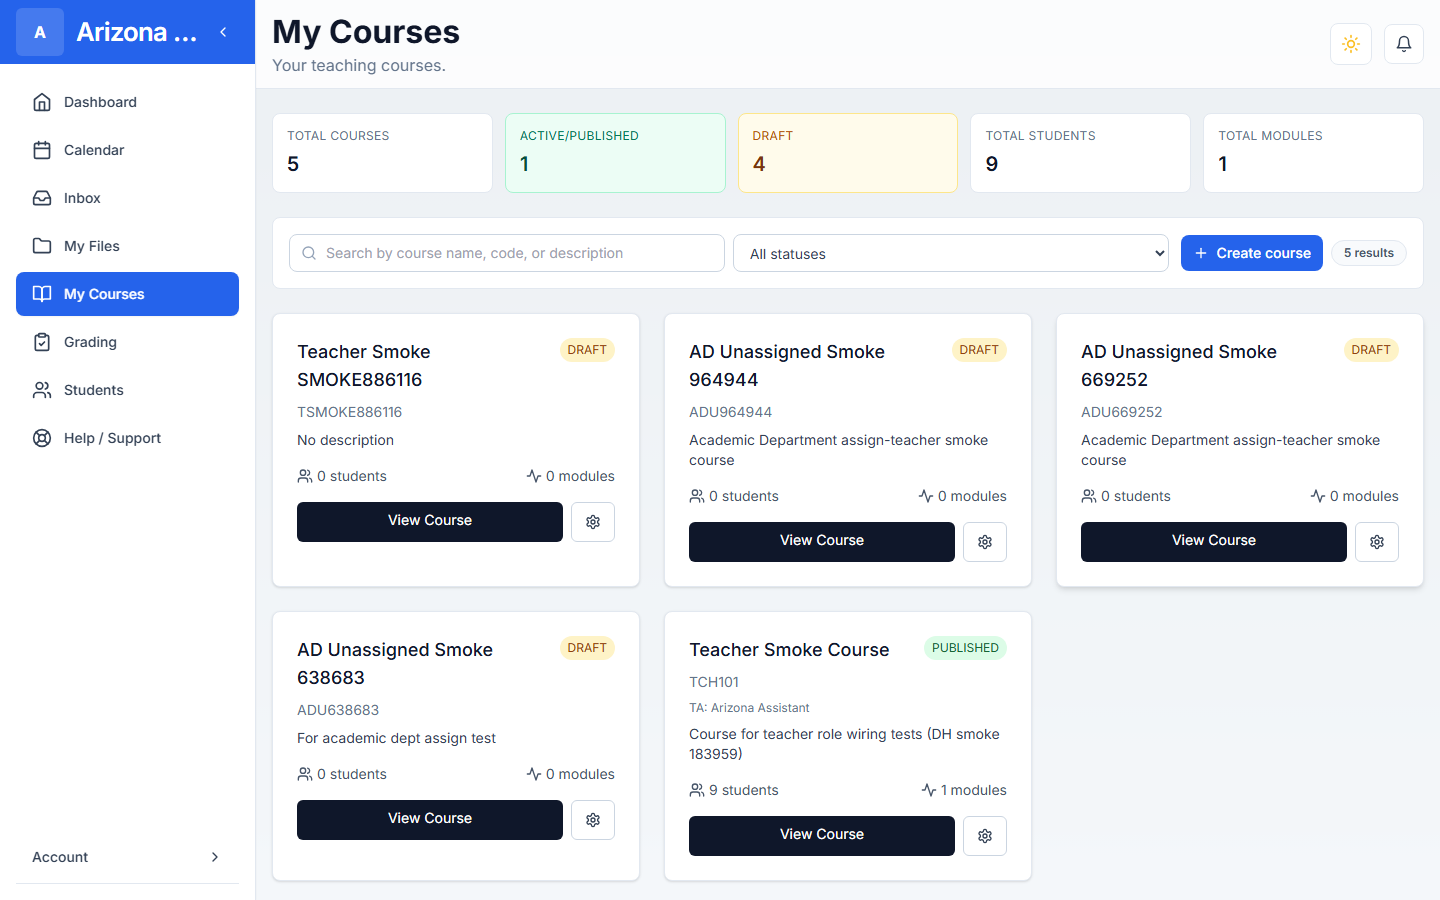Open Calendar from sidebar
The width and height of the screenshot is (1440, 900).
(127, 150)
